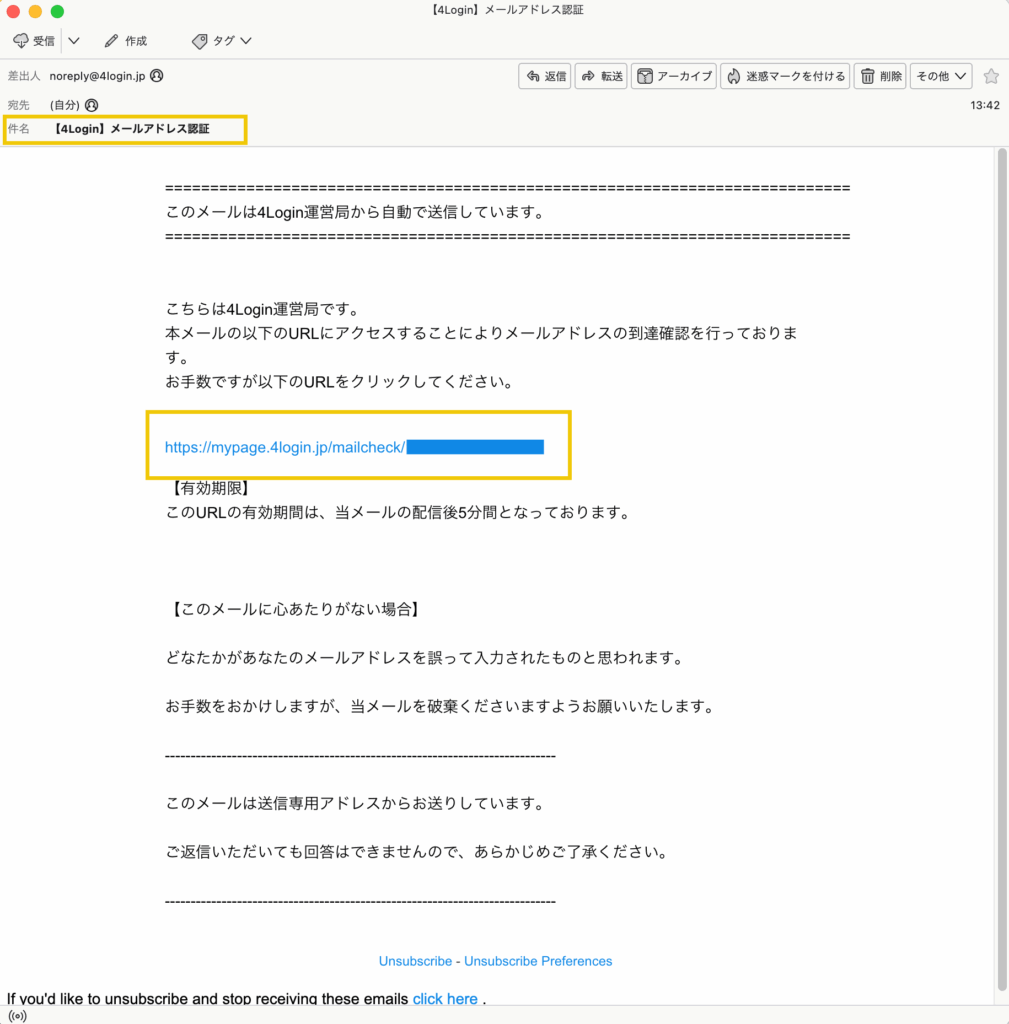Open the mypage.4login.jp mailcheck URL

coord(285,447)
